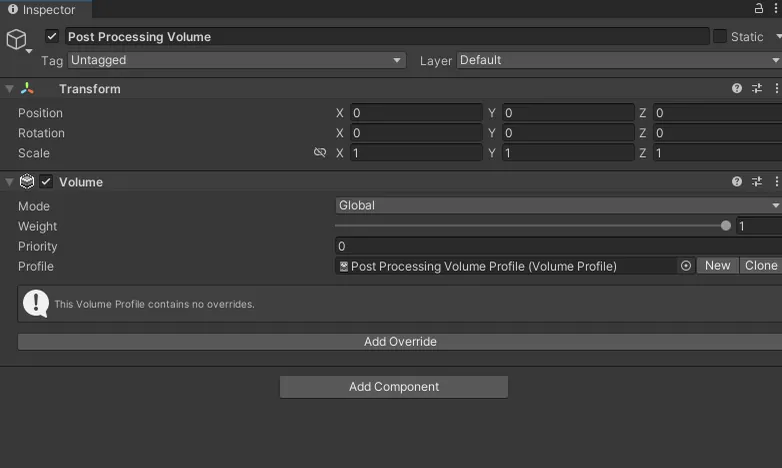Click the Scale Y field
This screenshot has width=782, height=468.
(x=568, y=153)
